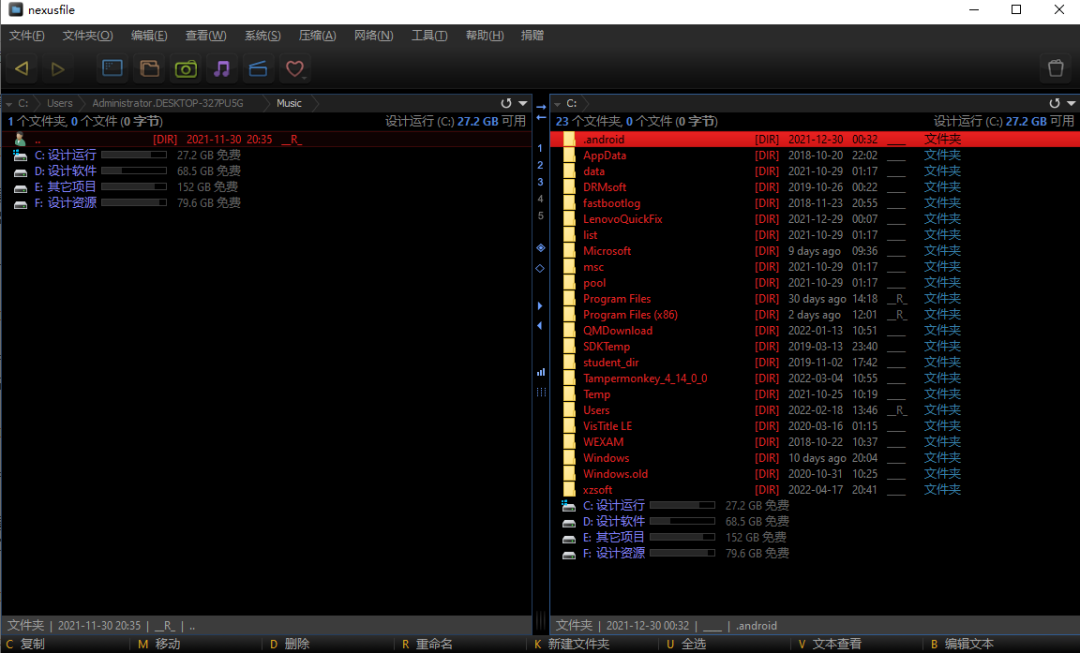Click the Back navigation arrow in toolbar

(21, 69)
